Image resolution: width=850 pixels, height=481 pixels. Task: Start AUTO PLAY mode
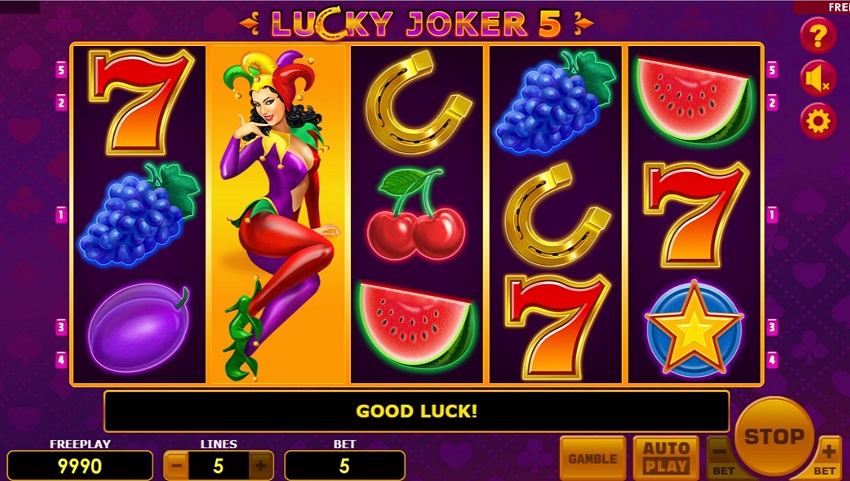pyautogui.click(x=666, y=458)
